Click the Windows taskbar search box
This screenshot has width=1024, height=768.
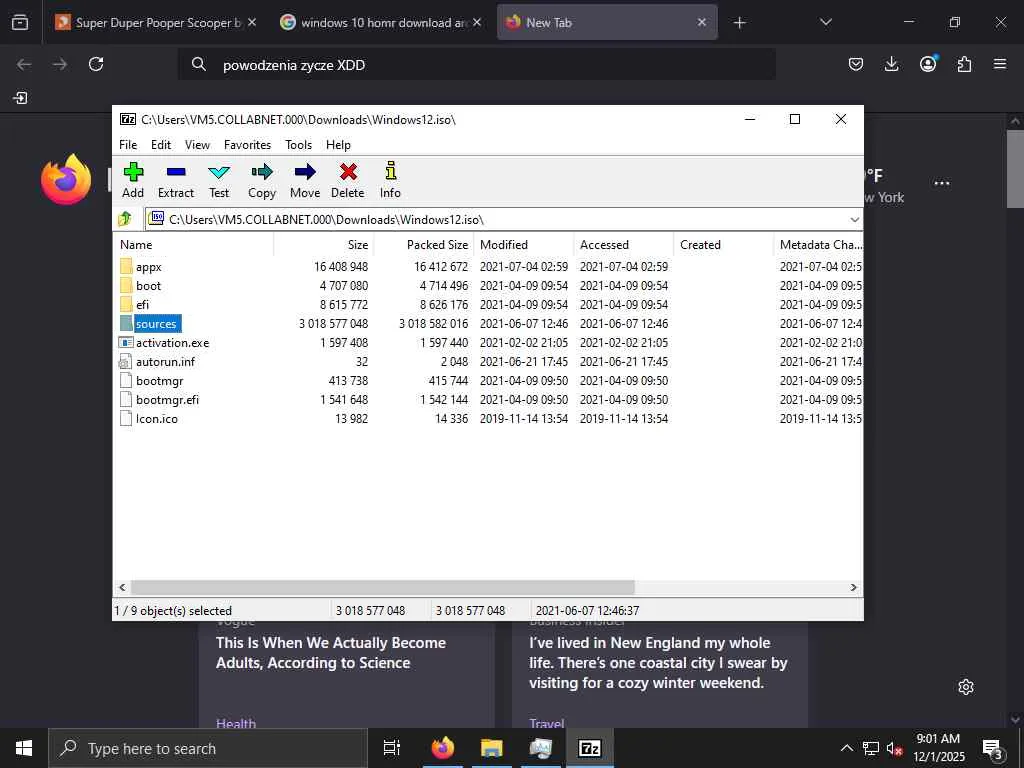coord(208,748)
